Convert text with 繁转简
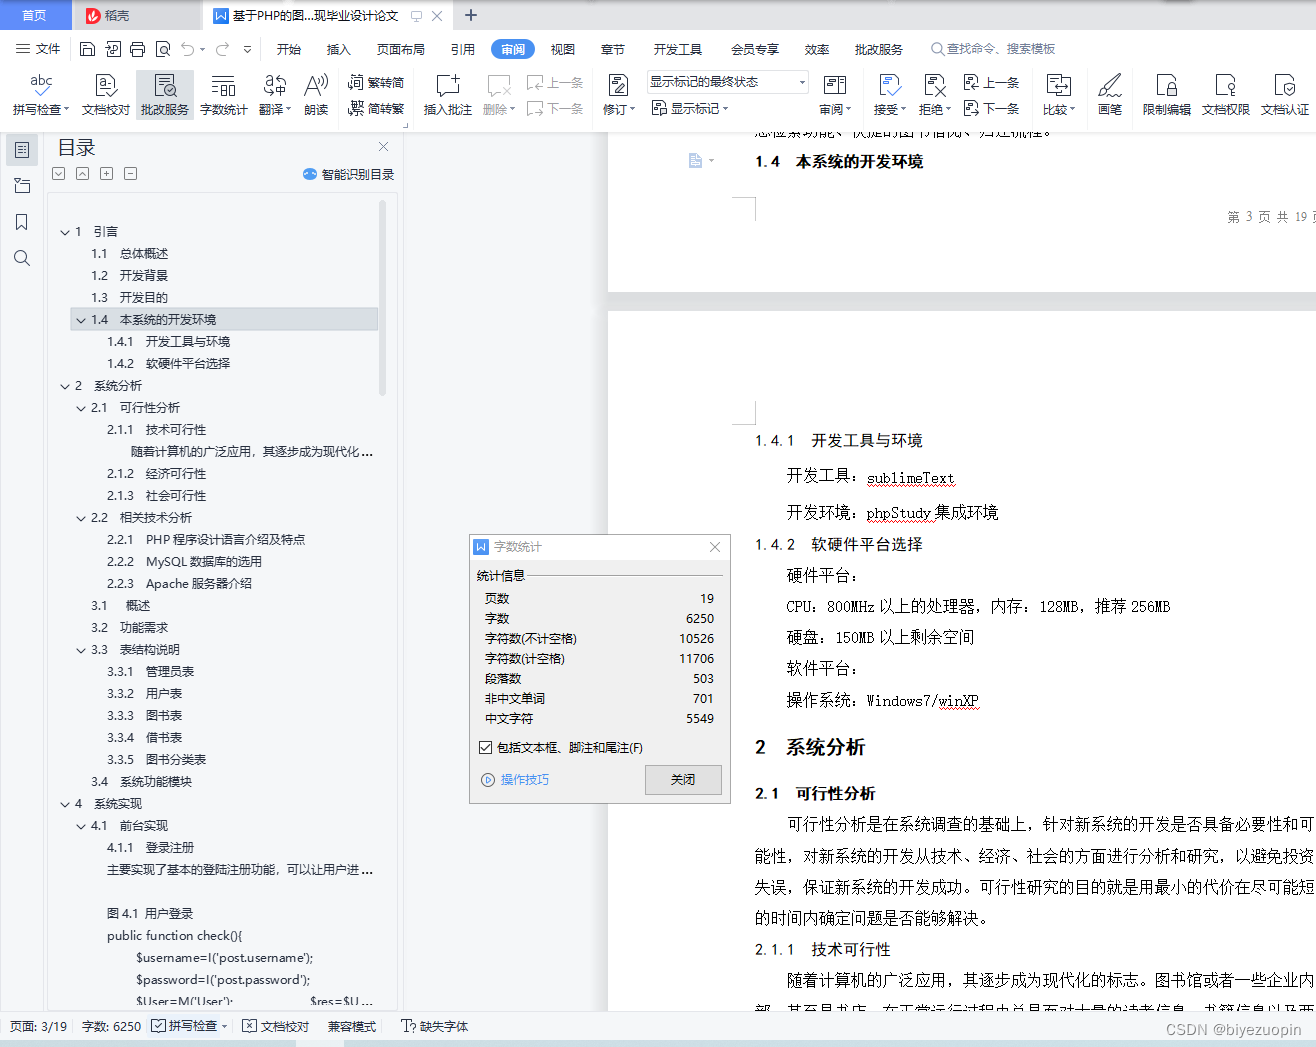 click(376, 83)
